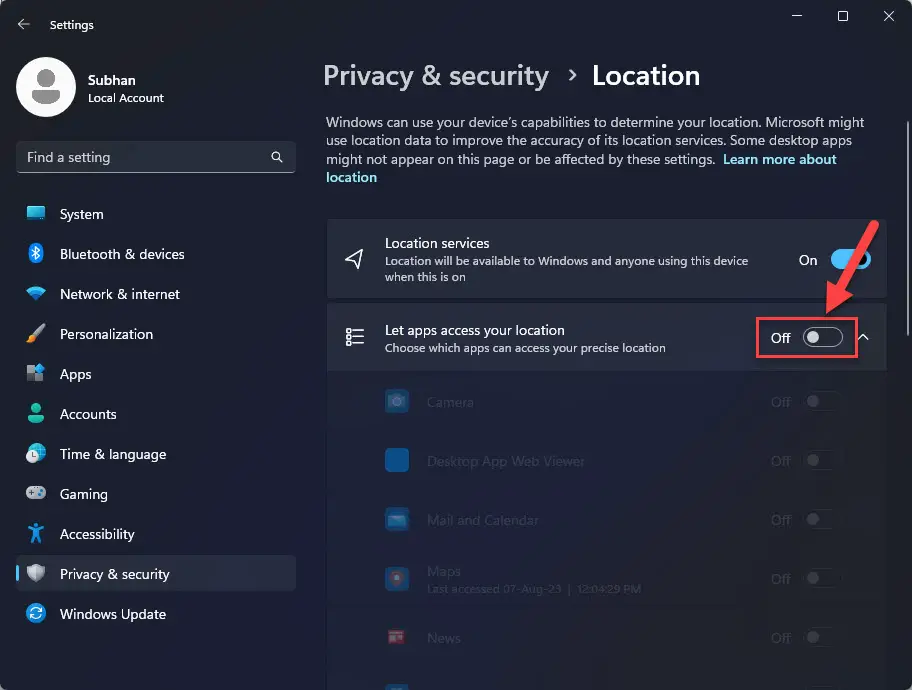The height and width of the screenshot is (690, 912).
Task: Click the Maps app icon
Action: tap(397, 579)
